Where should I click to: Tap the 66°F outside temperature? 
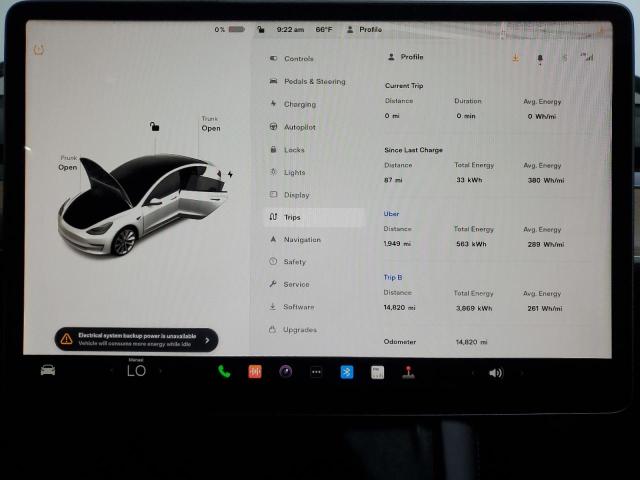(324, 29)
